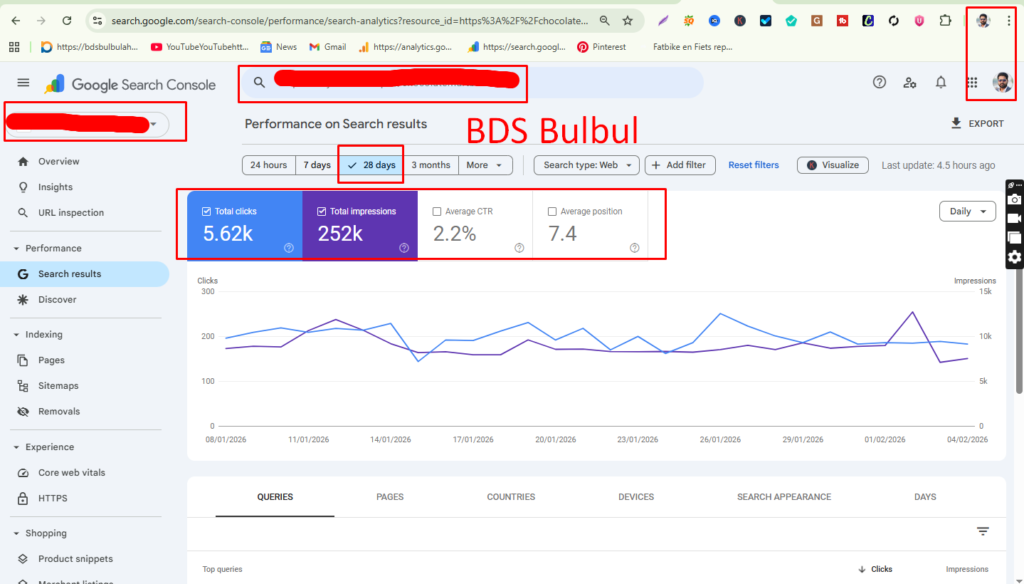This screenshot has width=1024, height=584.
Task: Open the Removals tool
Action: click(x=58, y=411)
